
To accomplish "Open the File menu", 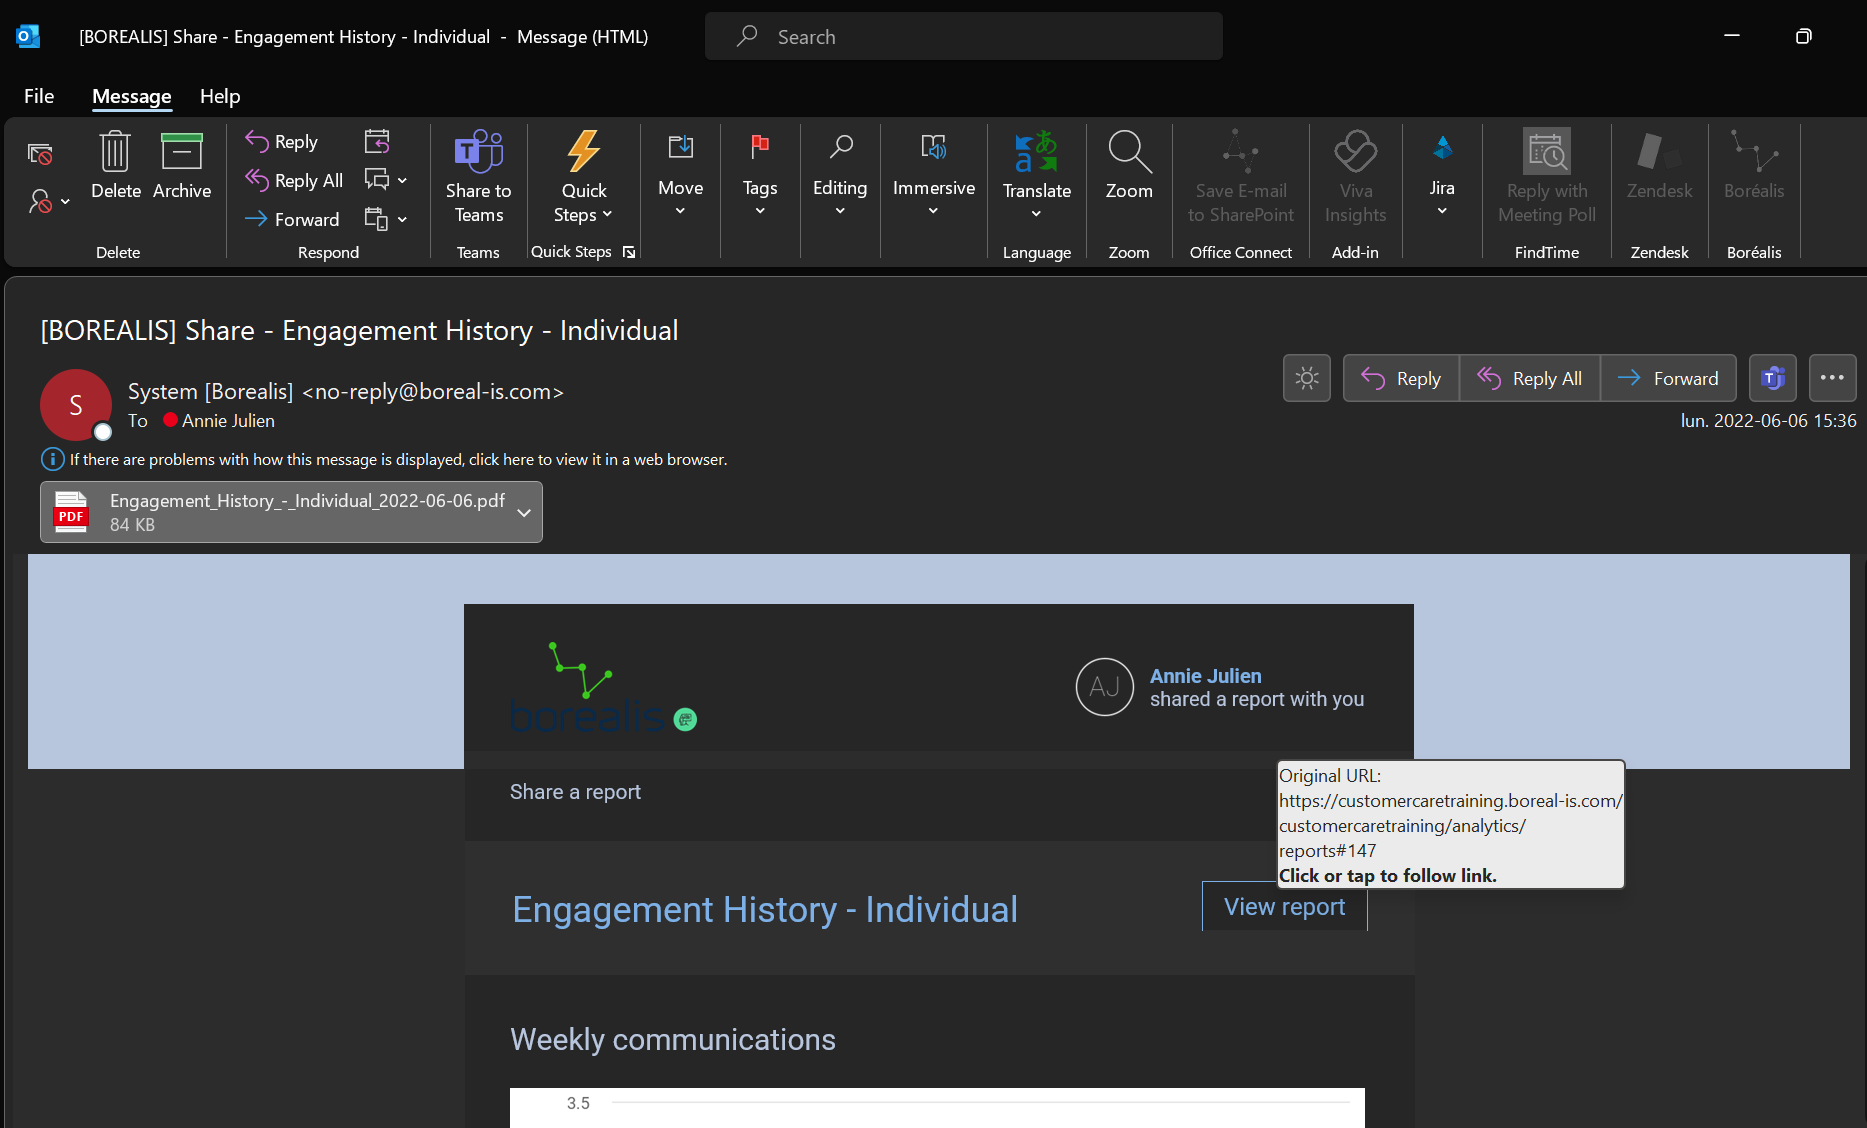I will 39,96.
